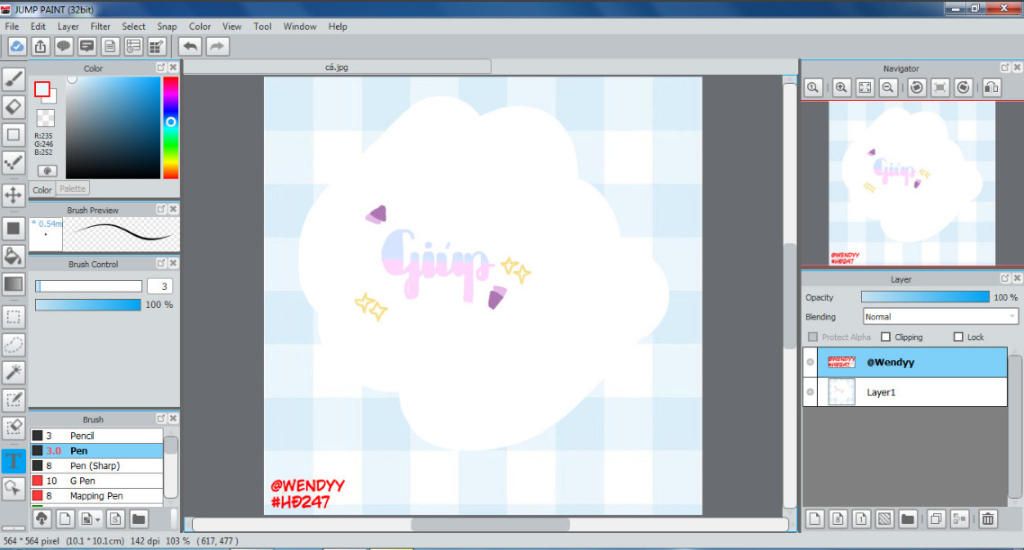Delete layer with trash icon
This screenshot has width=1024, height=550.
click(x=987, y=519)
